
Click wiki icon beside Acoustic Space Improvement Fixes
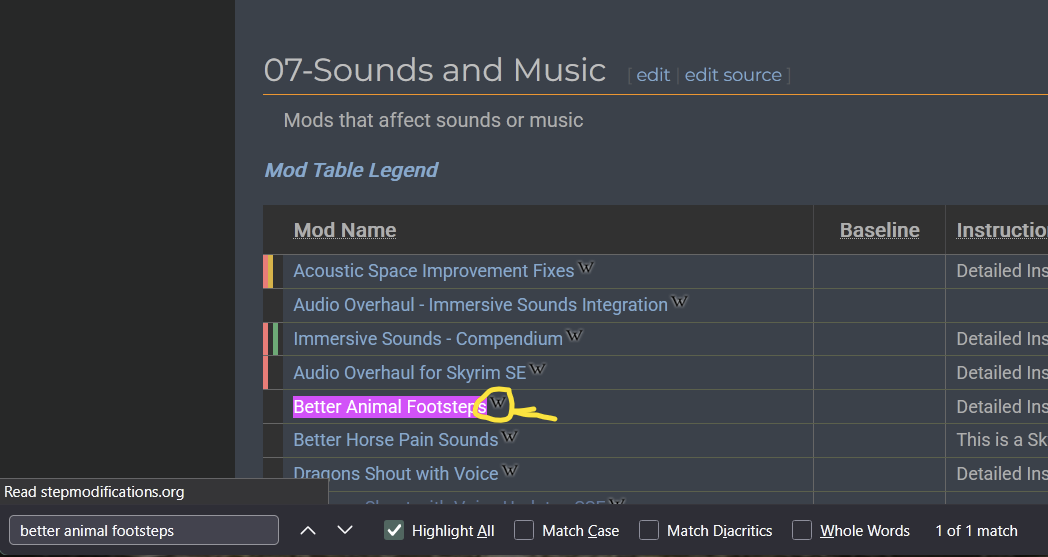click(586, 268)
